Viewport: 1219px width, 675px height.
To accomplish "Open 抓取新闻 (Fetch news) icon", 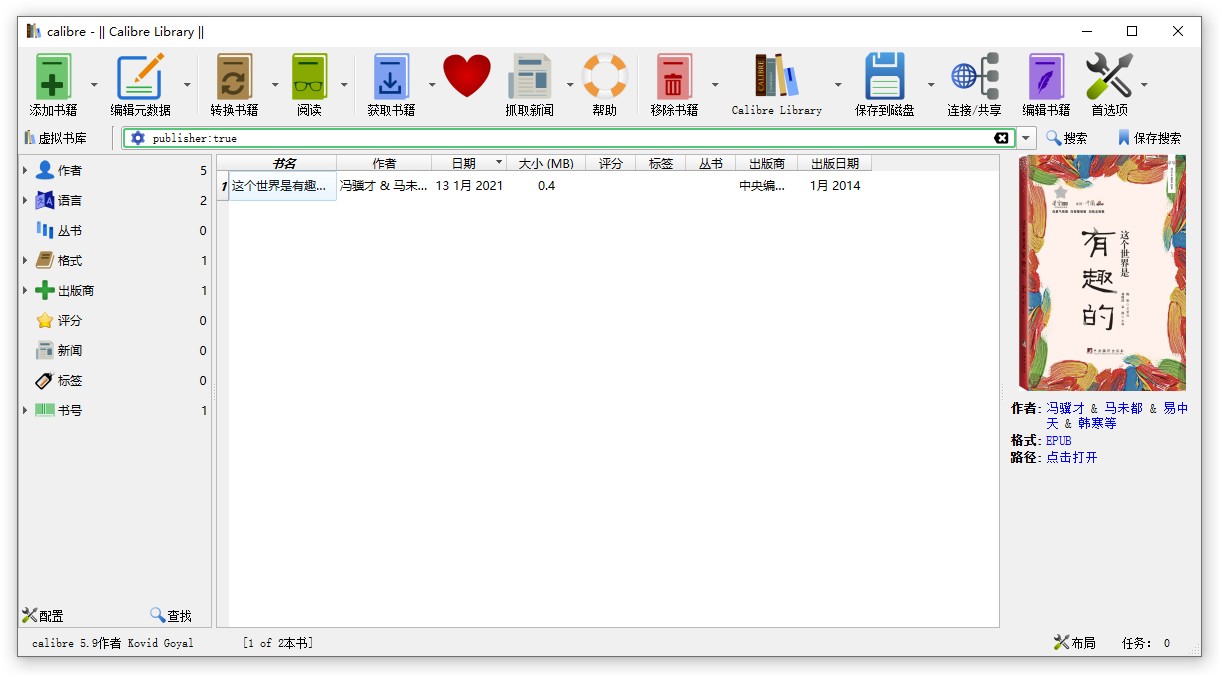I will 529,77.
